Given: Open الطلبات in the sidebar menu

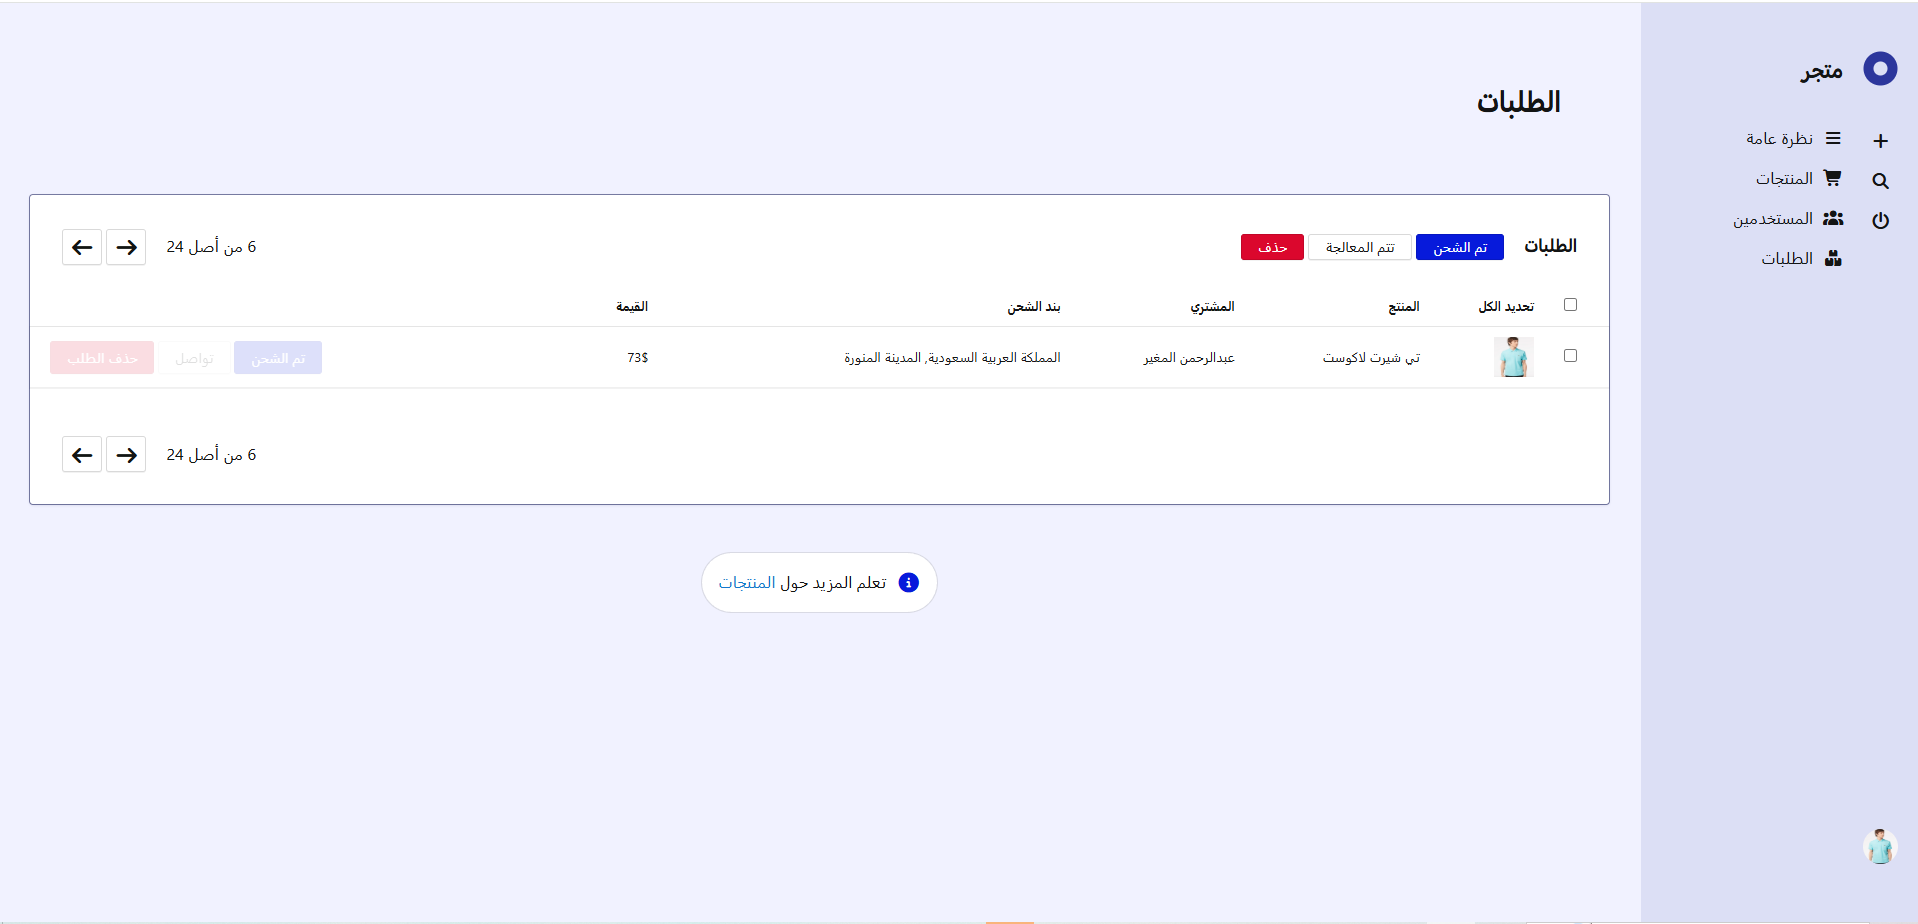Looking at the screenshot, I should pyautogui.click(x=1787, y=259).
